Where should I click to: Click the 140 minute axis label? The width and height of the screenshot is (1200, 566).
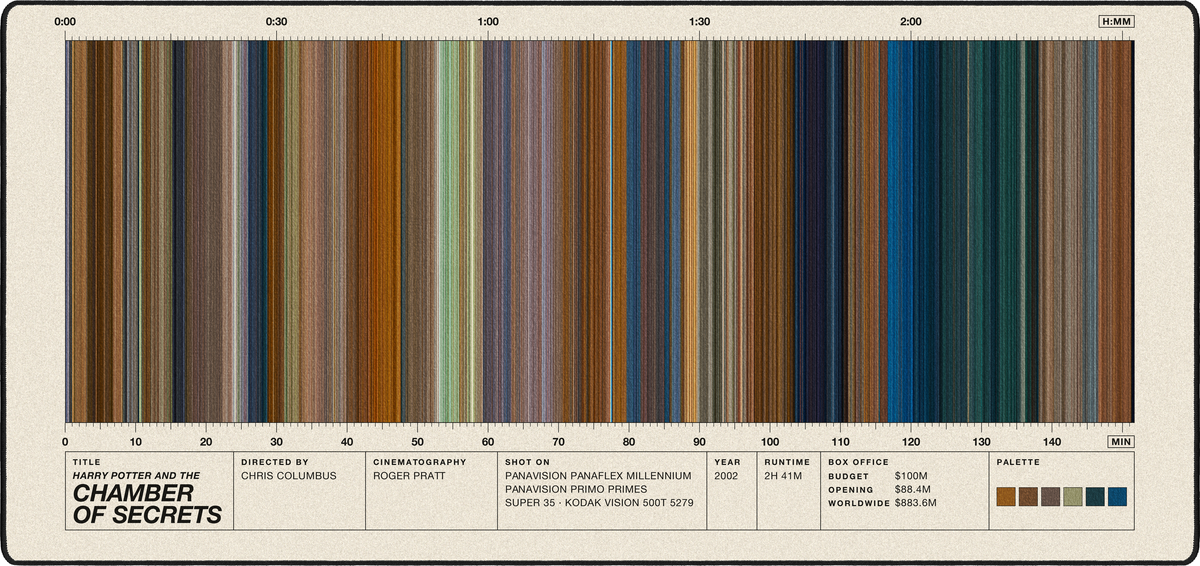1052,441
